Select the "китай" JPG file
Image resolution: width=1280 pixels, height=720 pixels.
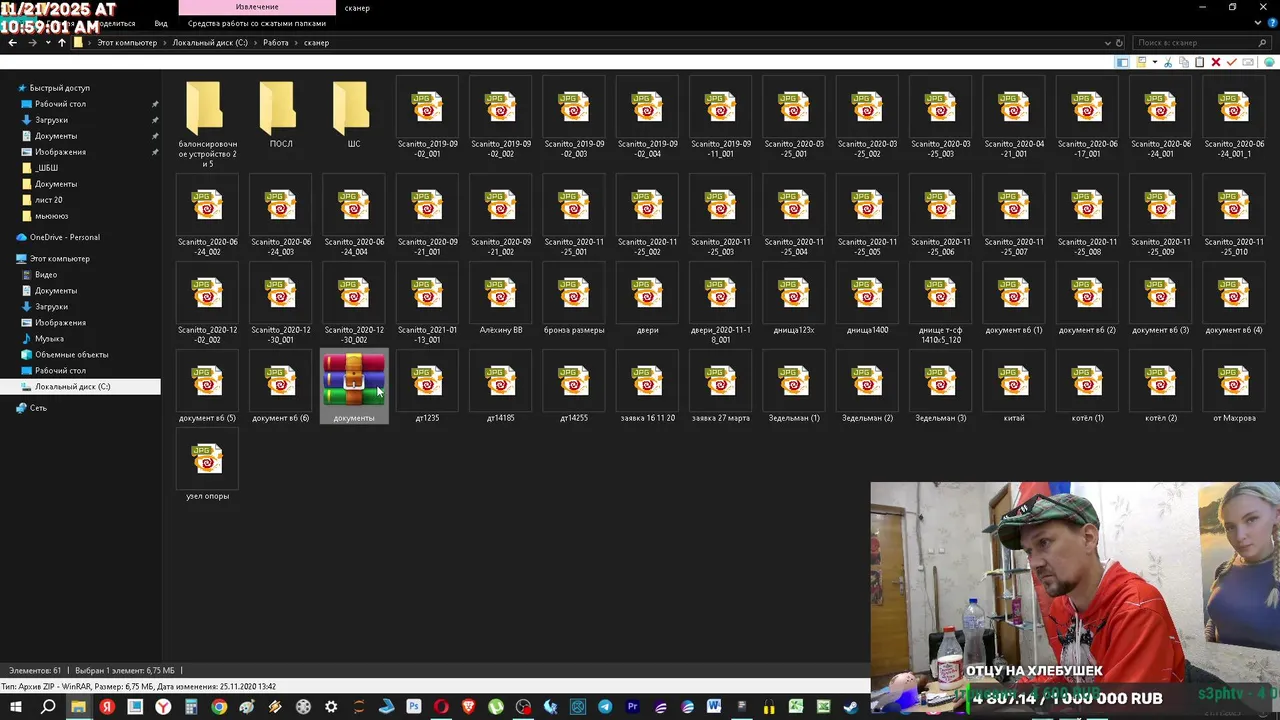coord(1014,386)
